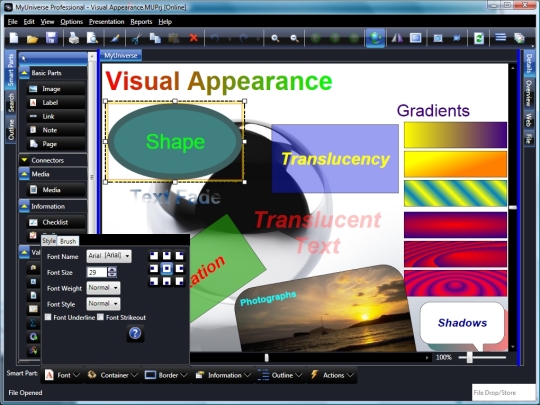Click the New document icon in toolbar
540x405 pixels.
pos(14,38)
